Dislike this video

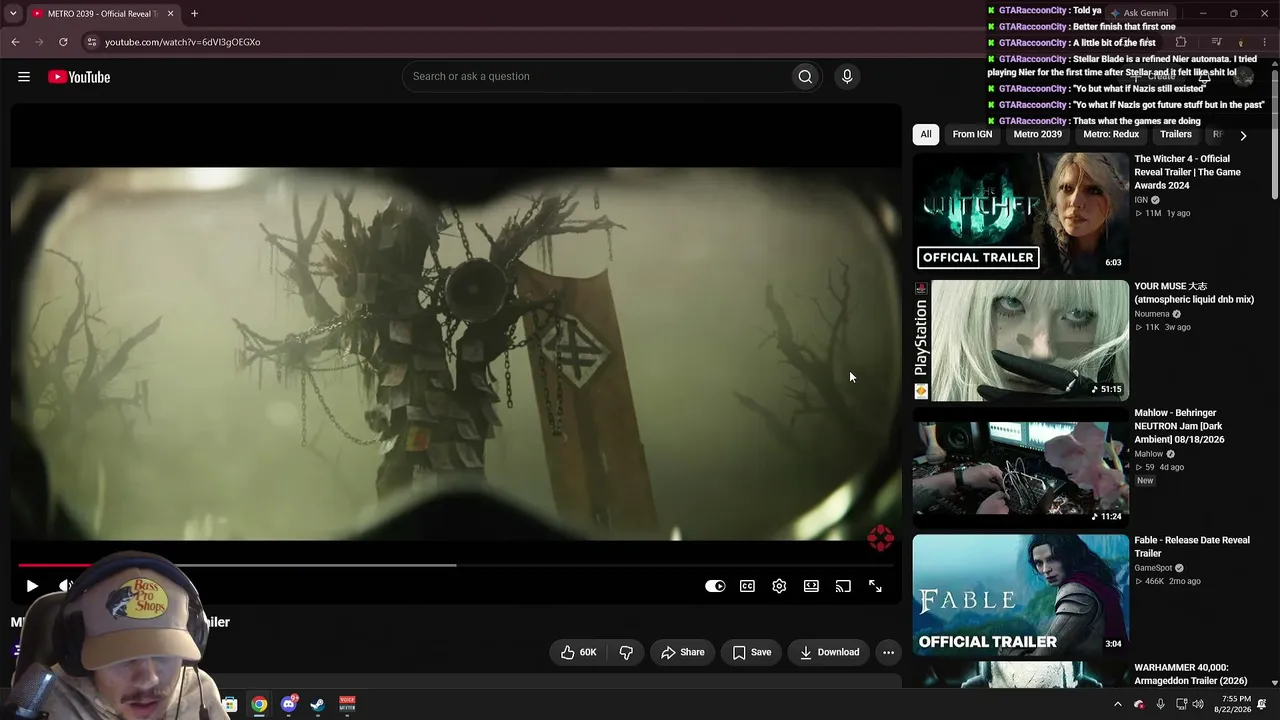[626, 652]
